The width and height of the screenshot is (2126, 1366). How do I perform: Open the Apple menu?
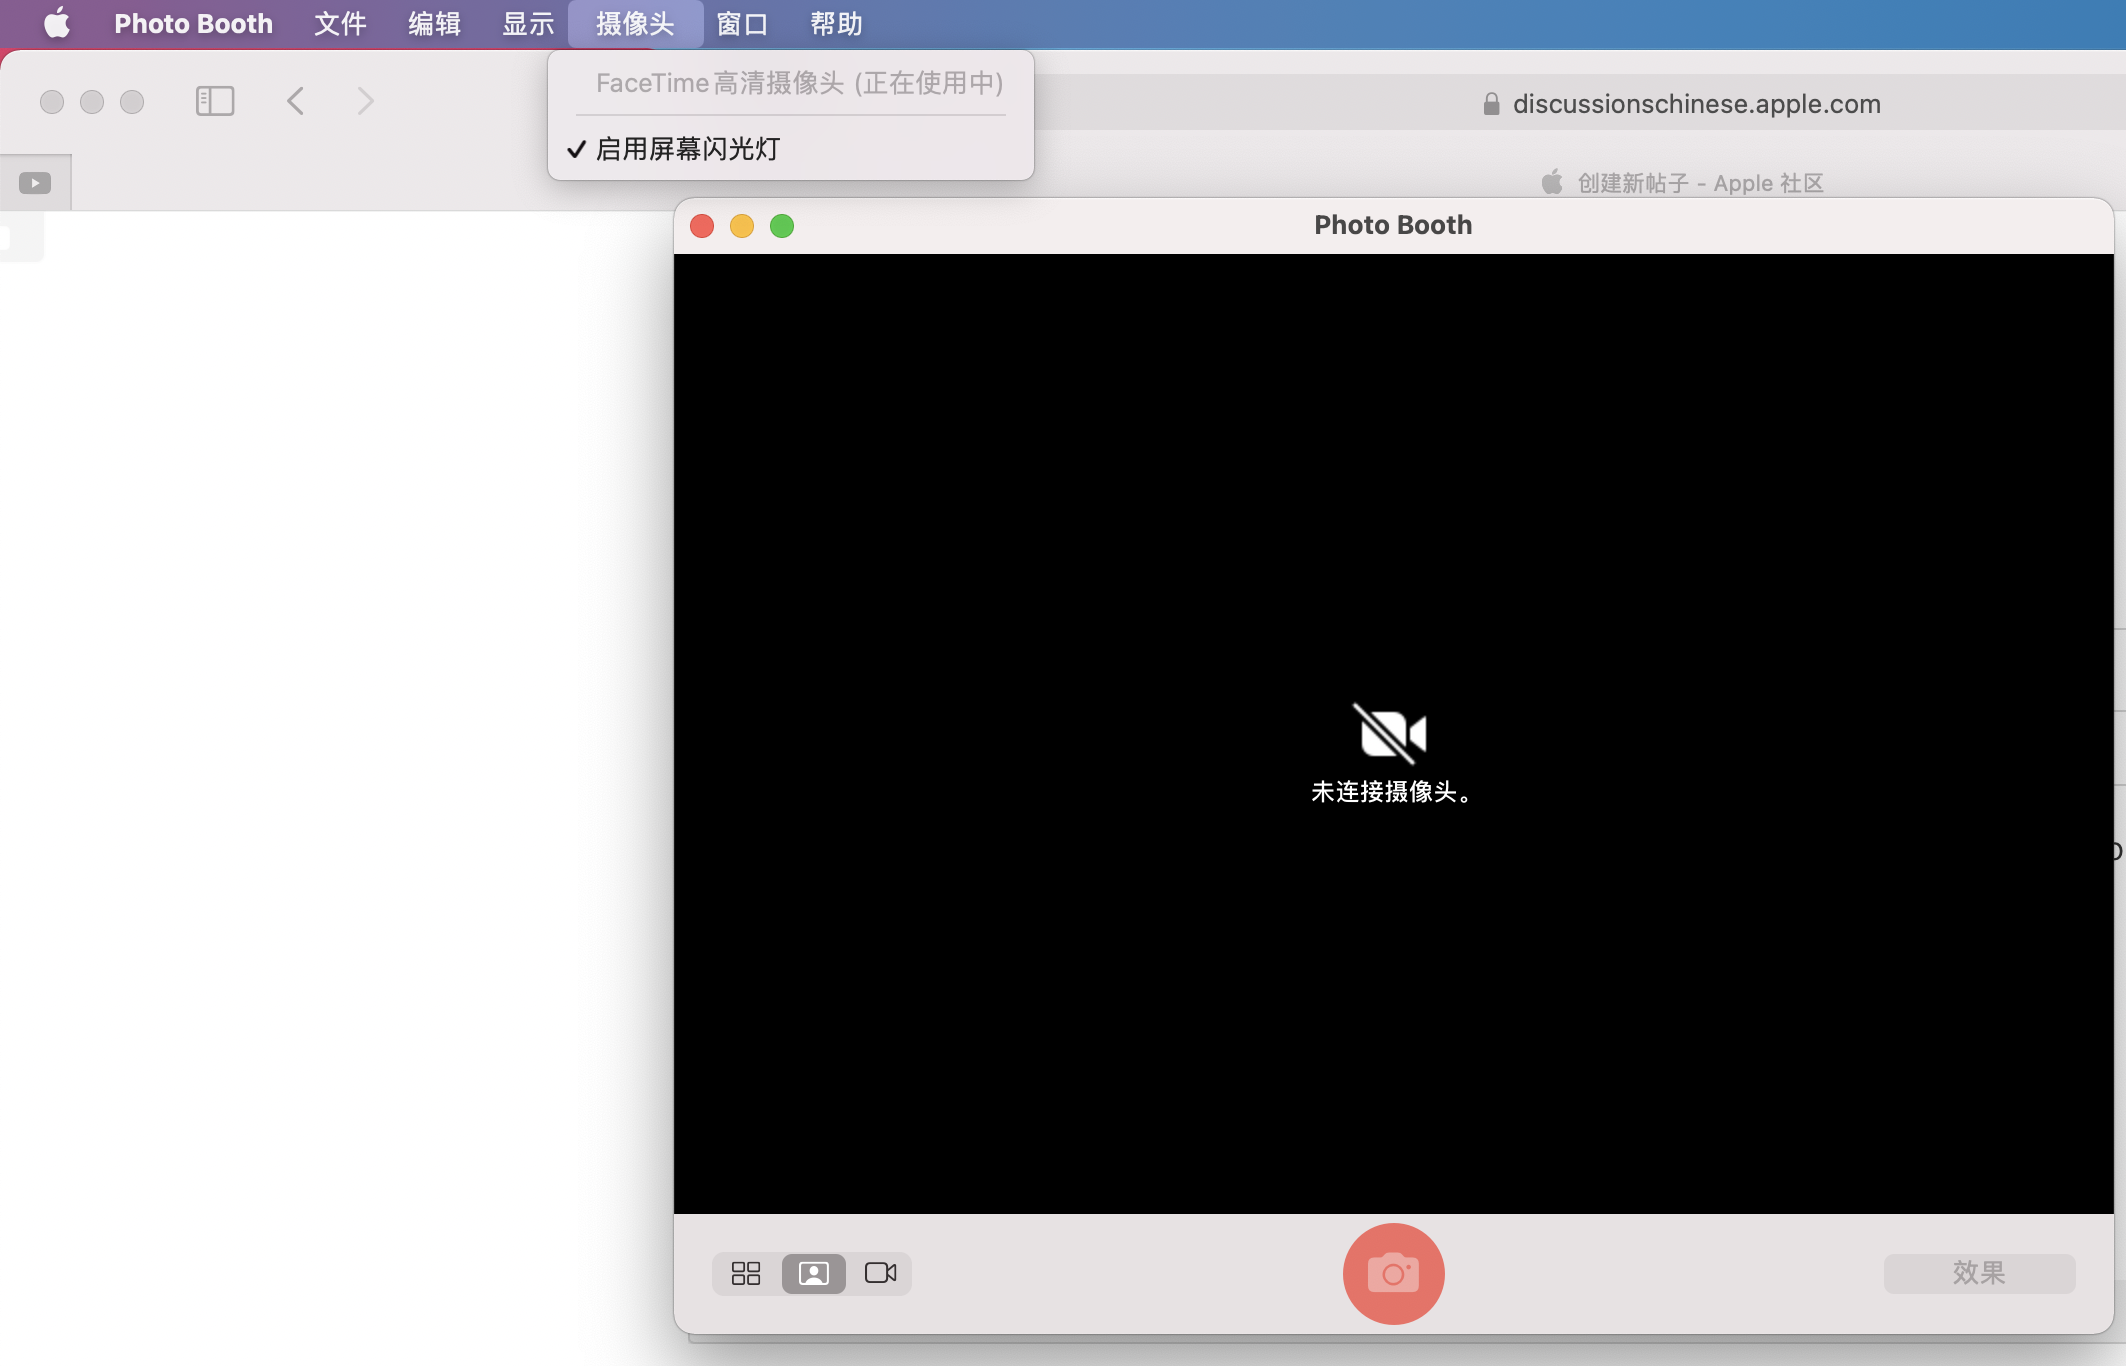point(57,23)
